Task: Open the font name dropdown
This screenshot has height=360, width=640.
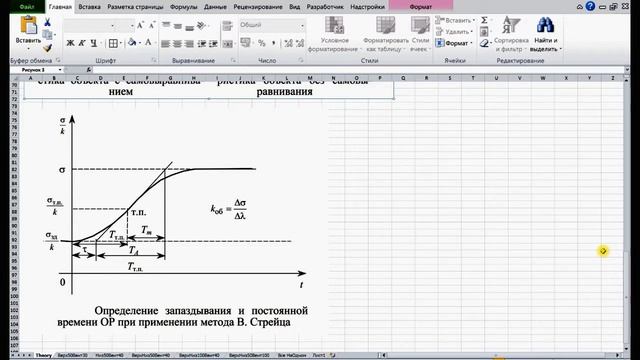Action: tap(112, 26)
